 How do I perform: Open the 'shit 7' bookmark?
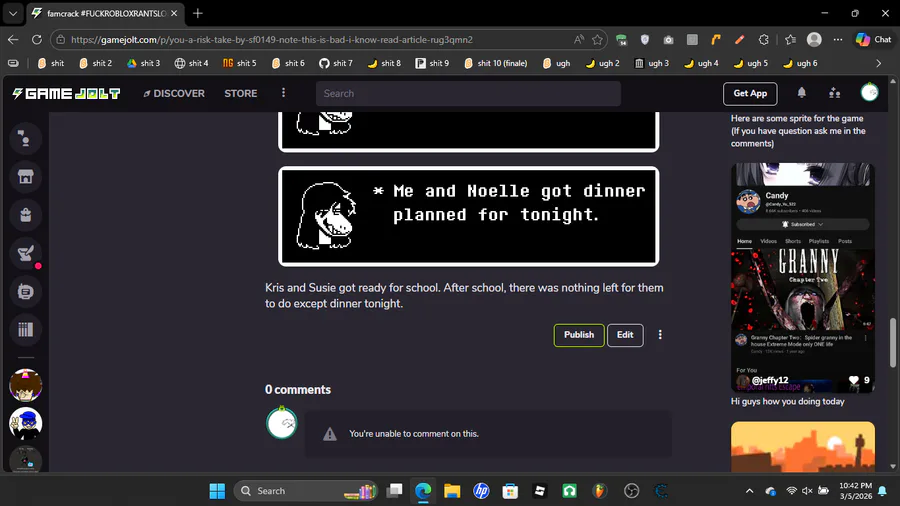click(336, 63)
